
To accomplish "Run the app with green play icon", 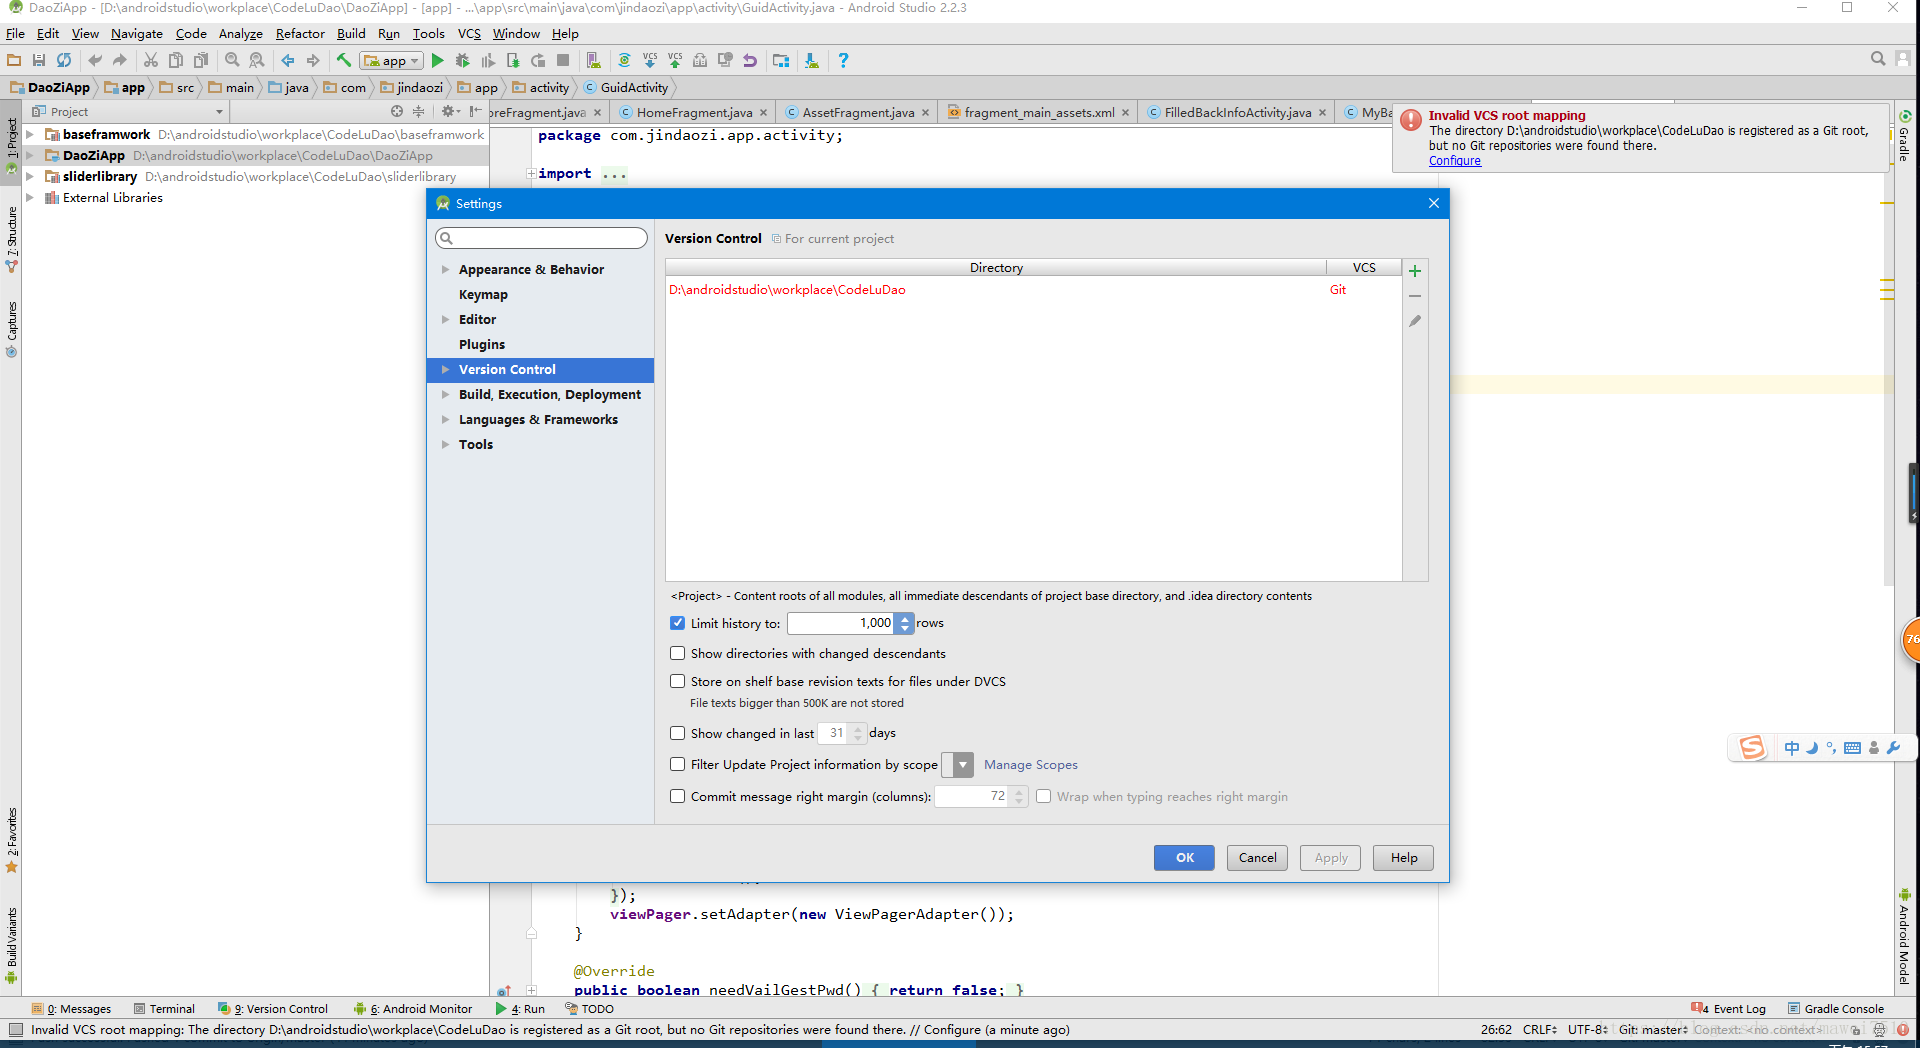I will (x=437, y=61).
